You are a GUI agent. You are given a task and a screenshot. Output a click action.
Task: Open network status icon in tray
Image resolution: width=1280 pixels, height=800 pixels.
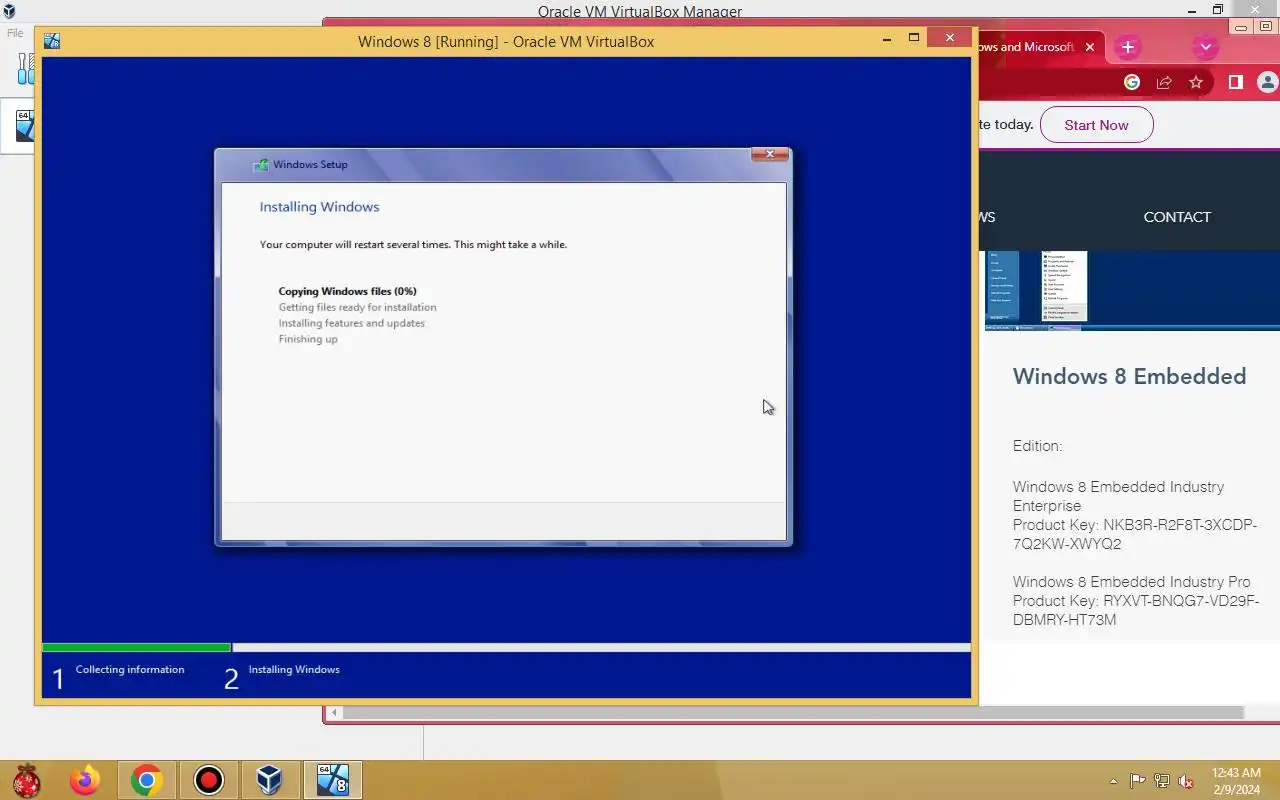(x=1161, y=781)
